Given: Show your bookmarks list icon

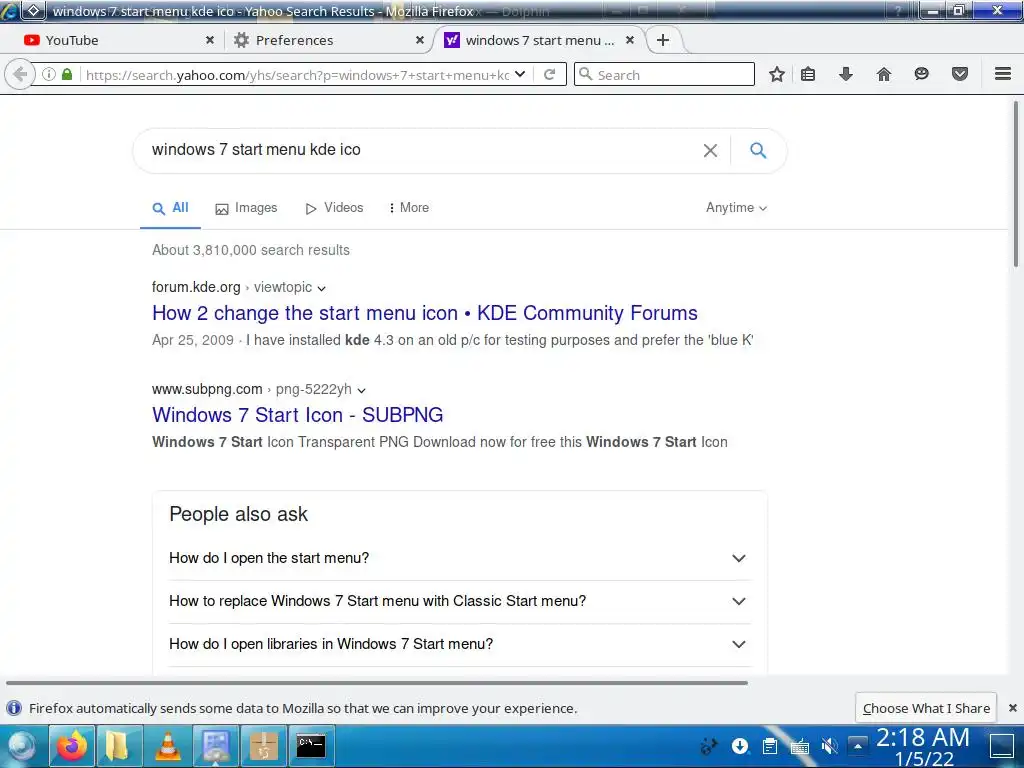Looking at the screenshot, I should point(808,74).
